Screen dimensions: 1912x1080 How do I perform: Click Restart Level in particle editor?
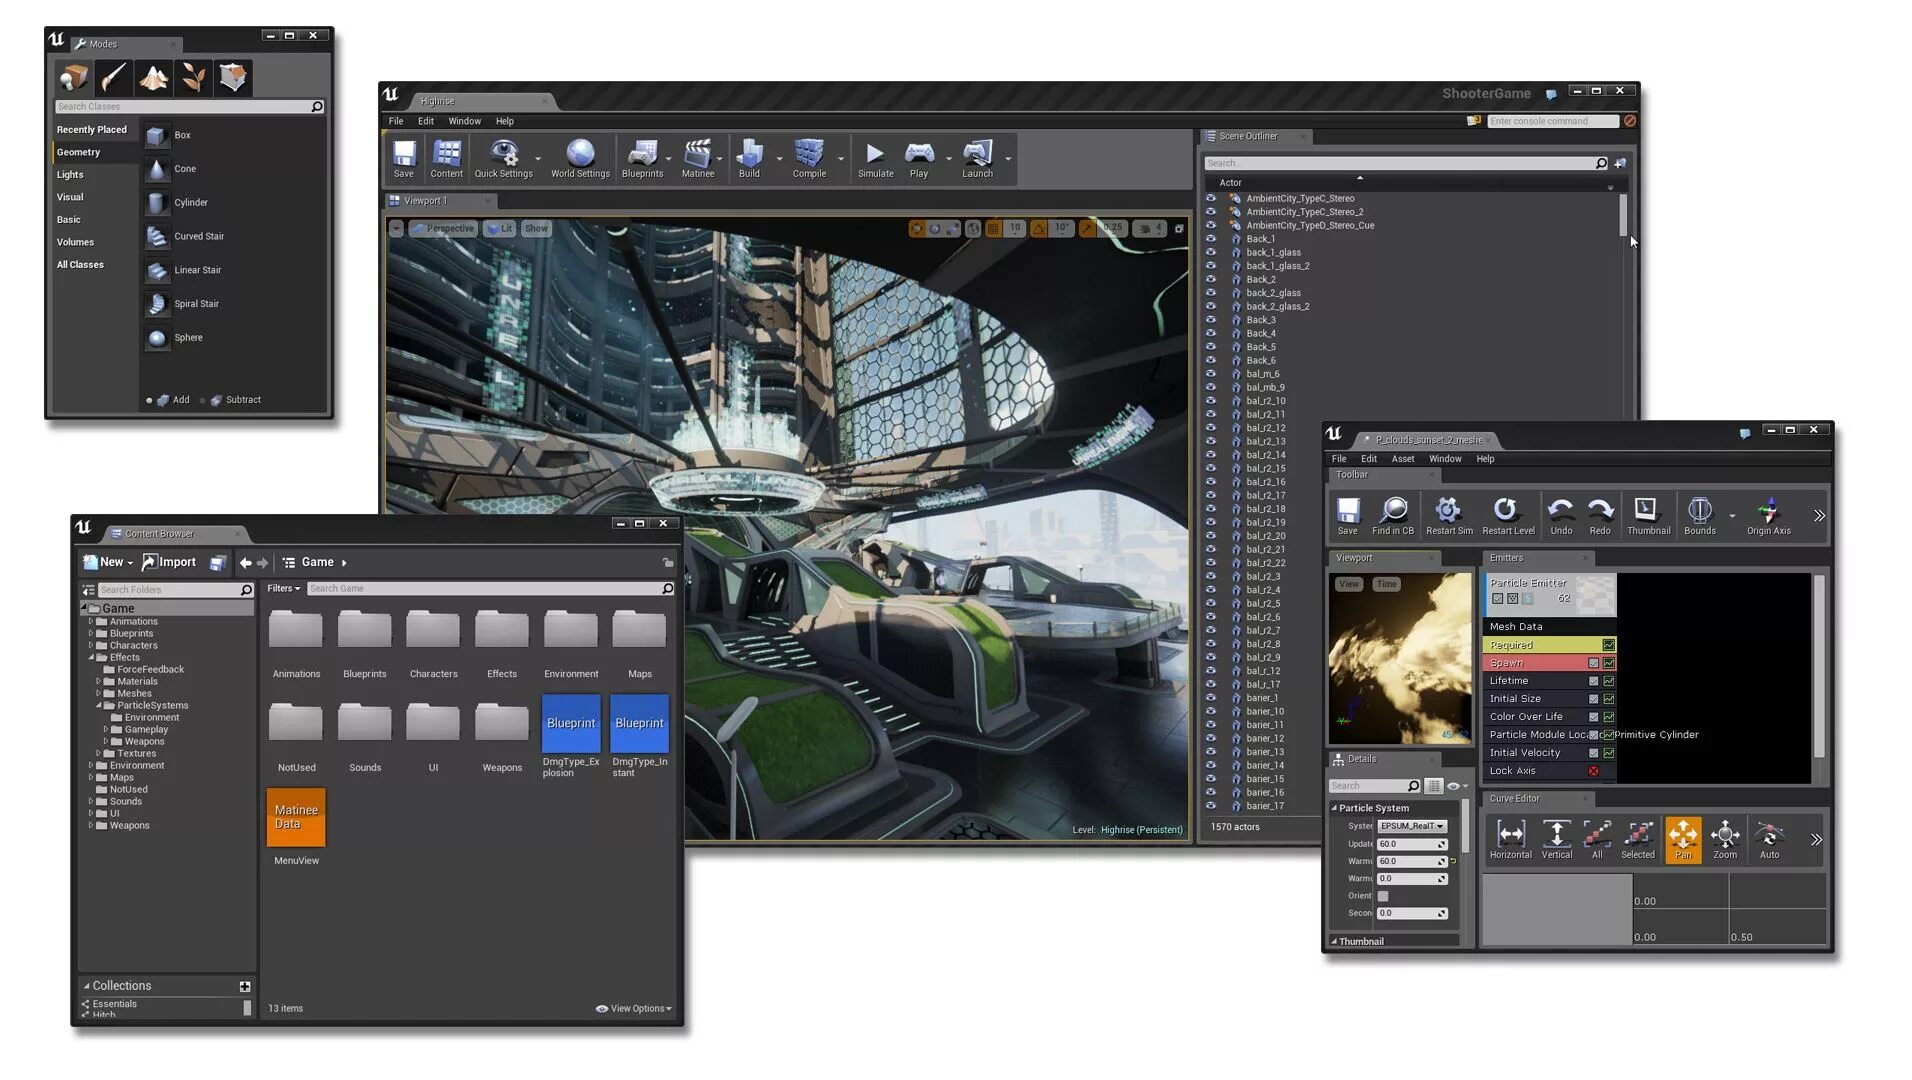(x=1508, y=516)
